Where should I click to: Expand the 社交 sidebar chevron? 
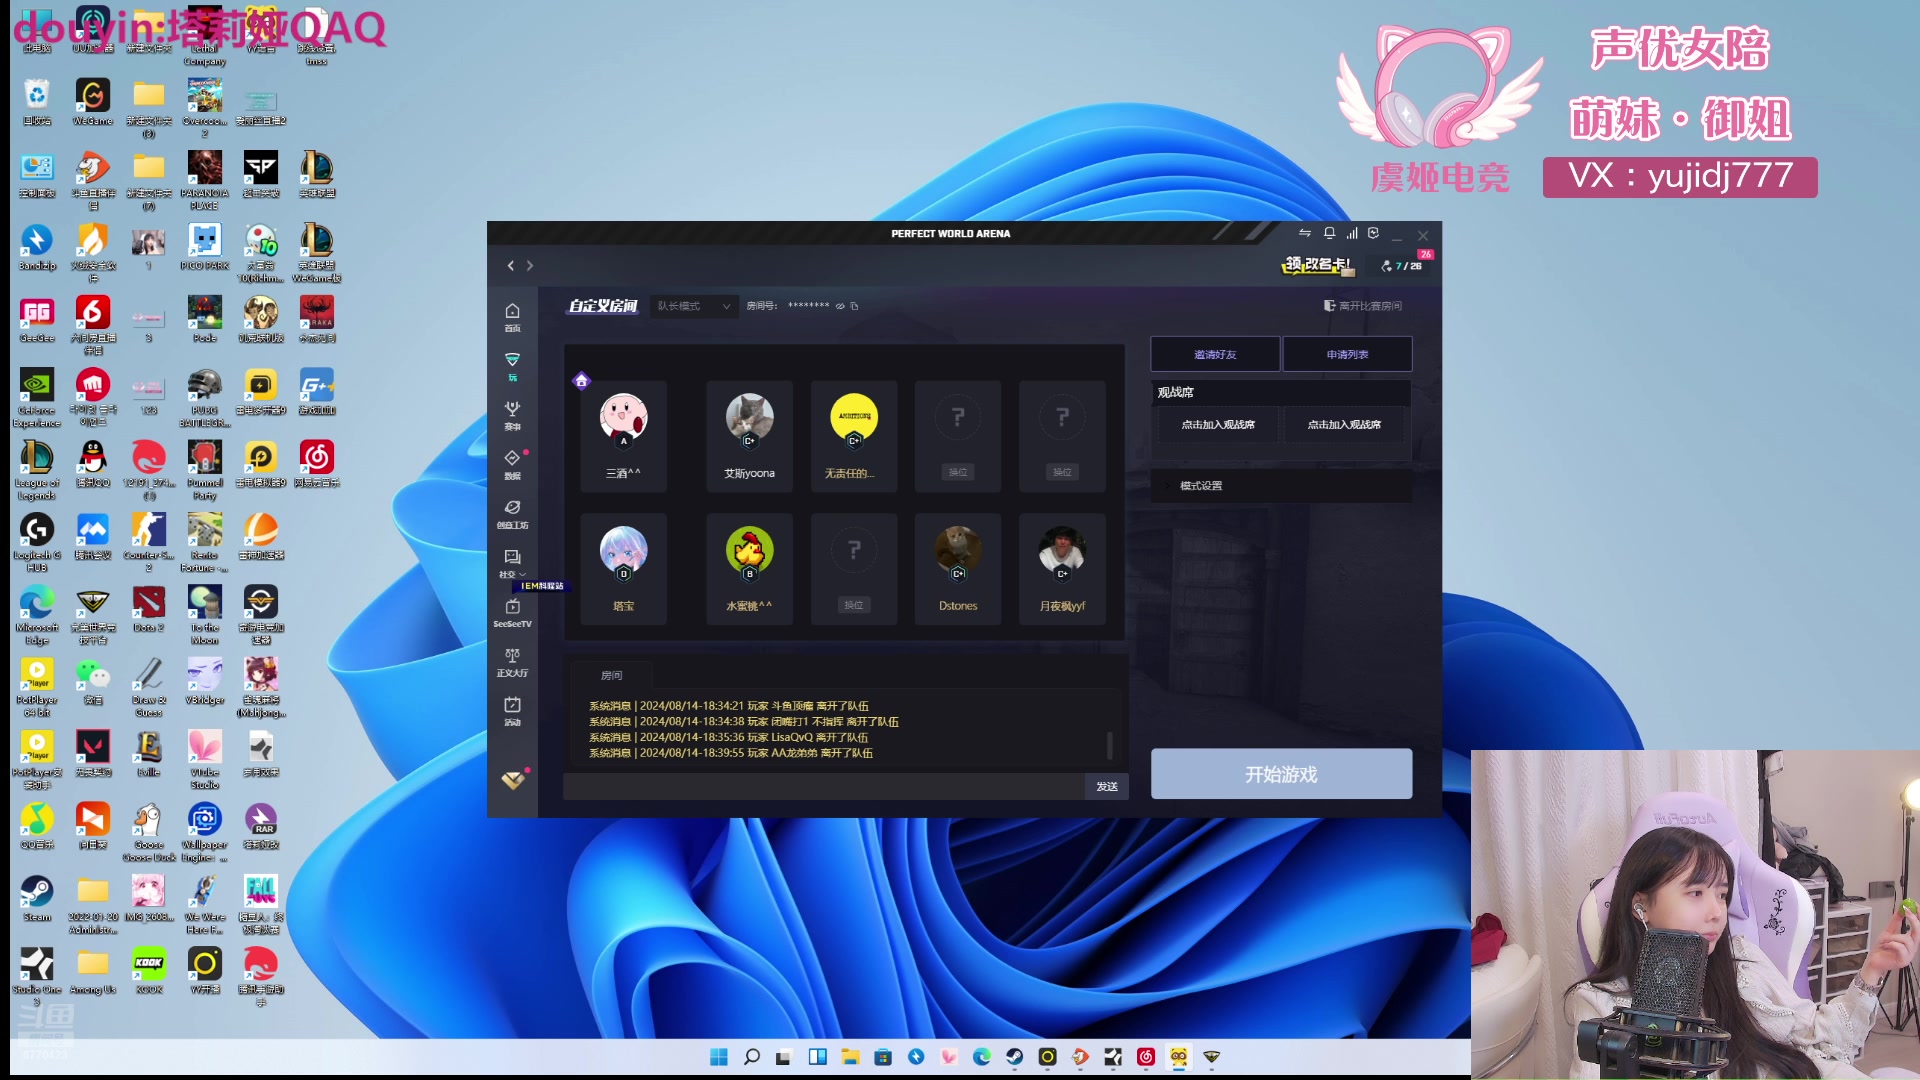pyautogui.click(x=522, y=575)
